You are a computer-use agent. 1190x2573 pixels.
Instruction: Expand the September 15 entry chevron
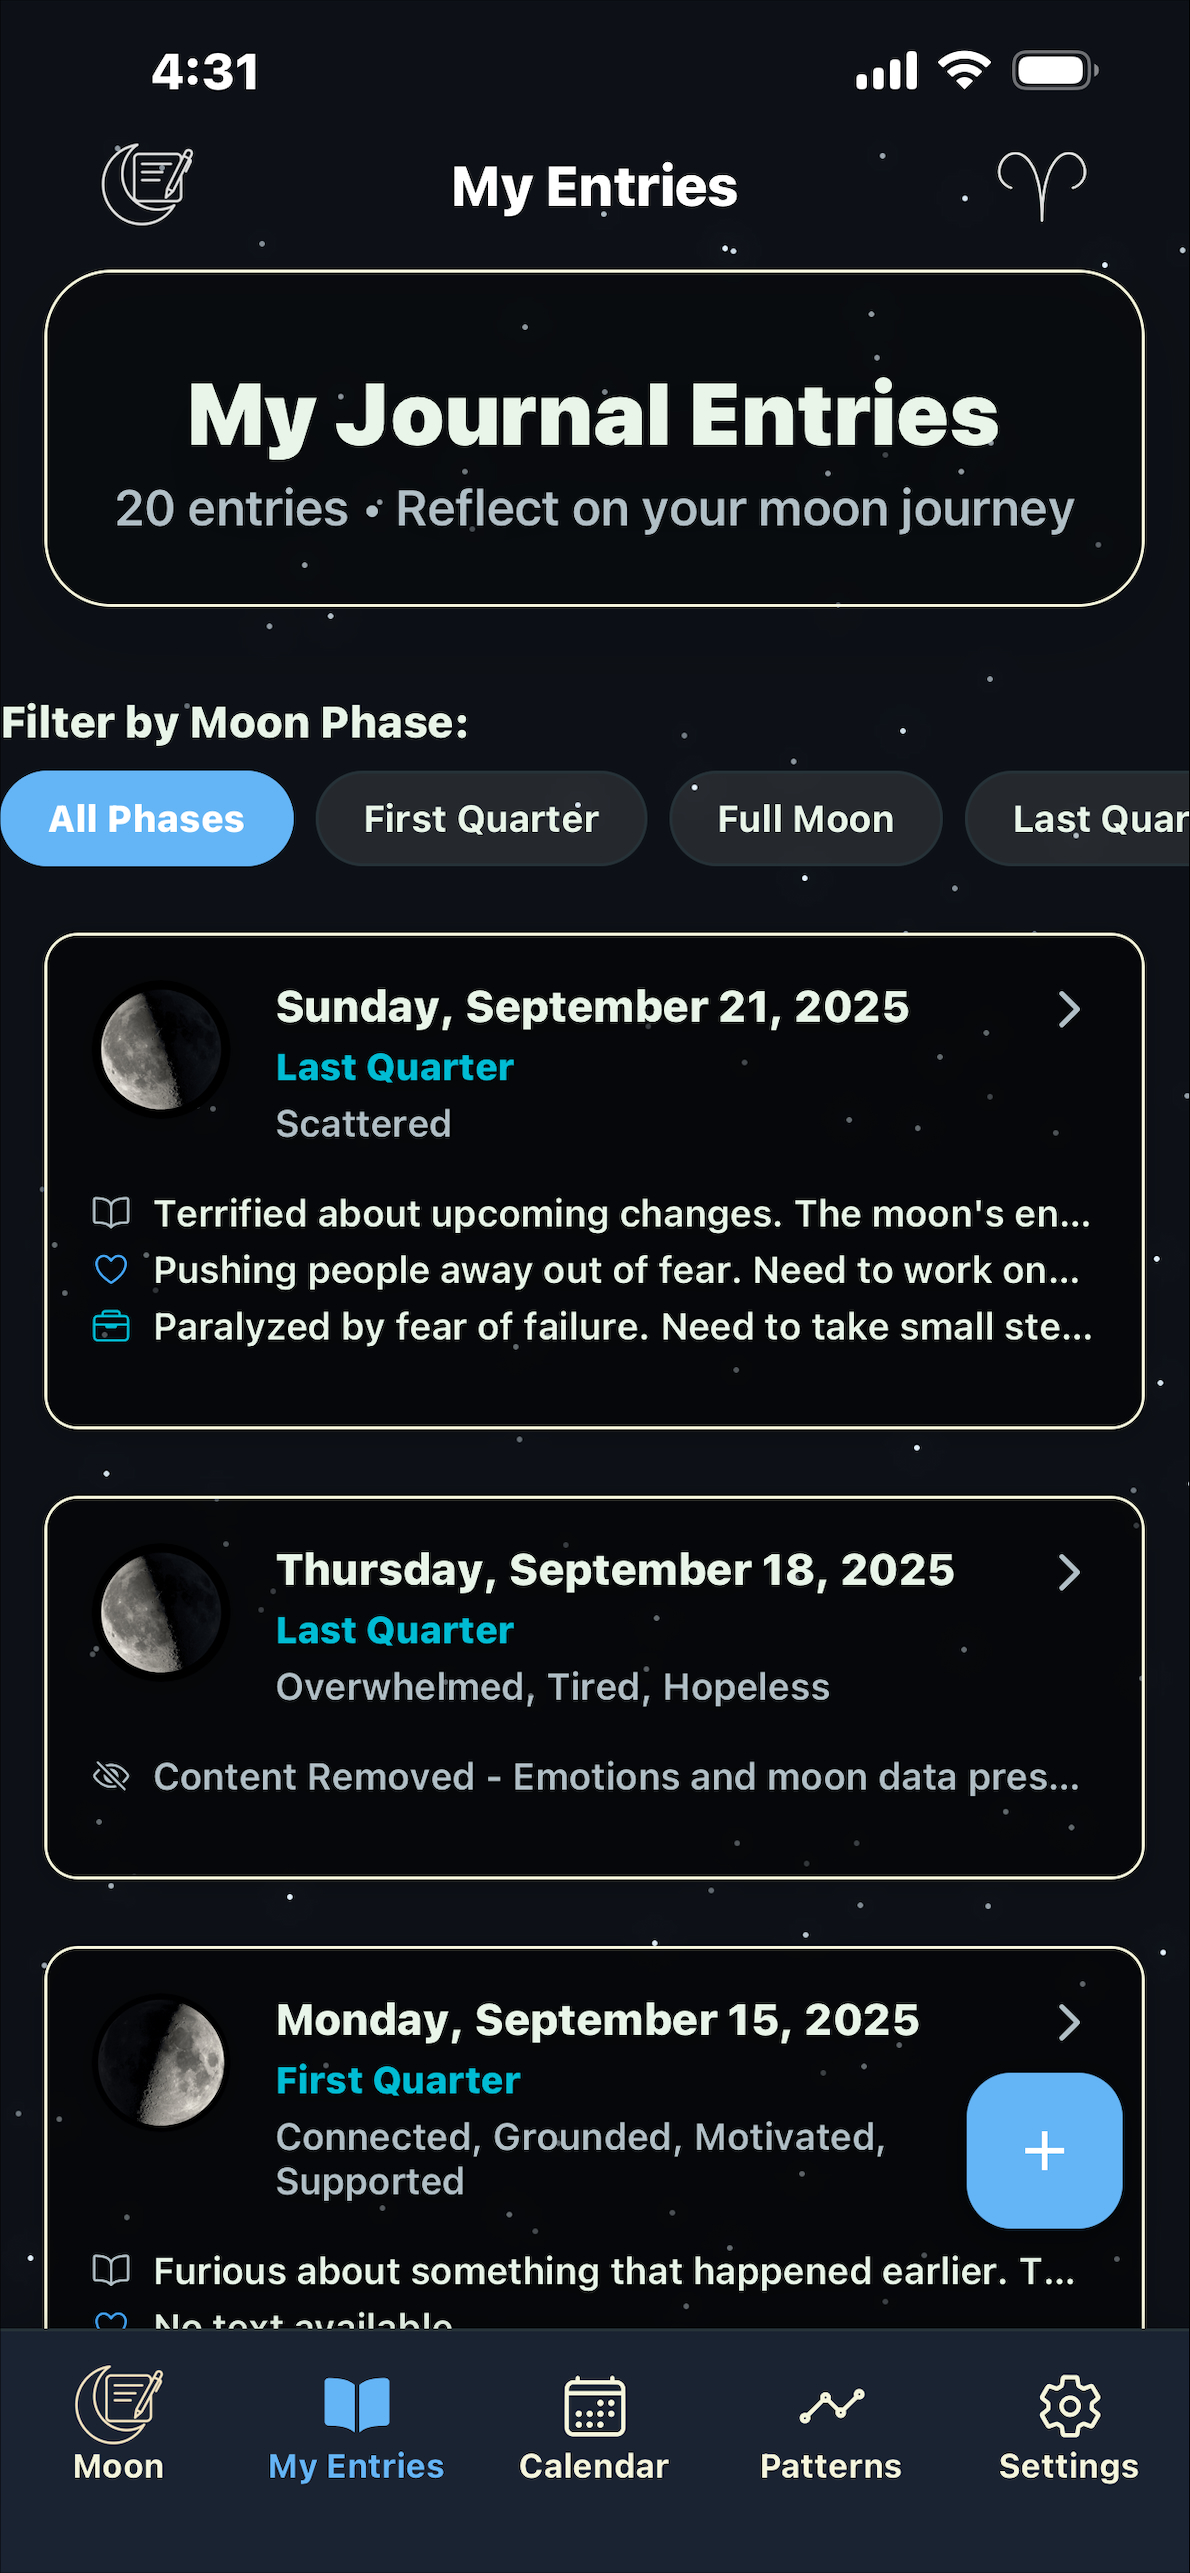pos(1068,2022)
